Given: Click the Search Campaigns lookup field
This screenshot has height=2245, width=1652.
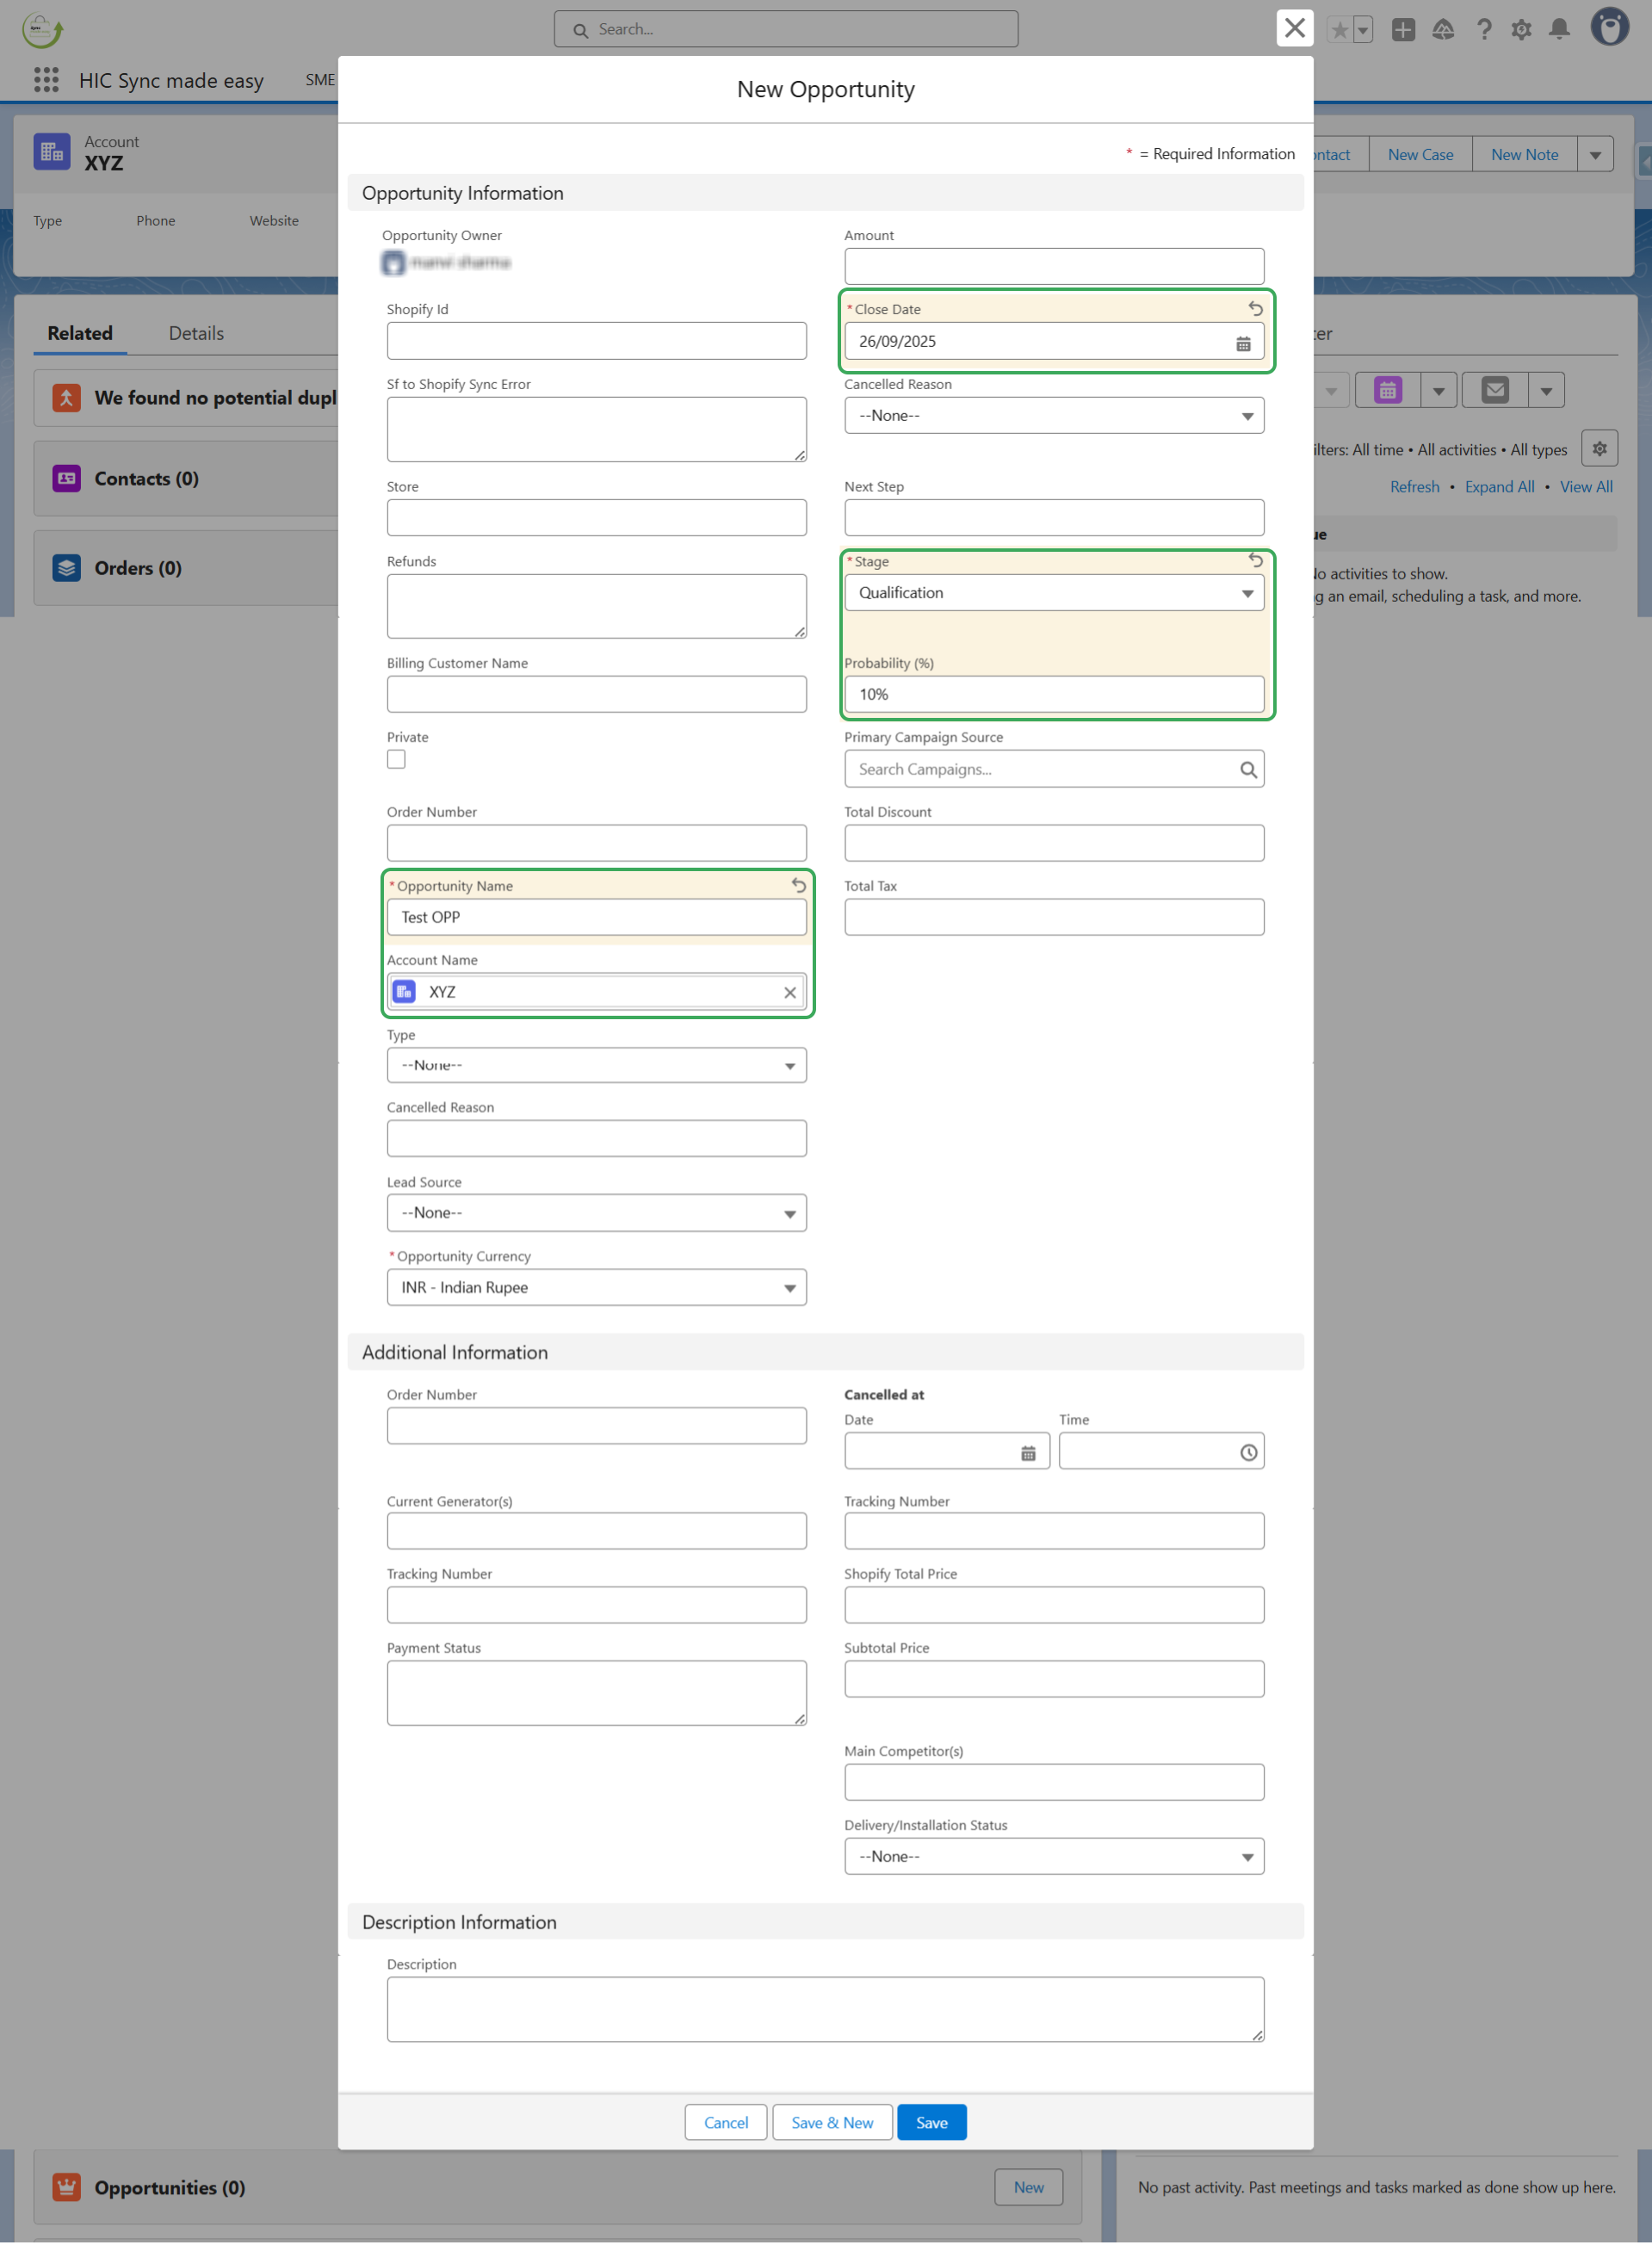Looking at the screenshot, I should (1044, 770).
